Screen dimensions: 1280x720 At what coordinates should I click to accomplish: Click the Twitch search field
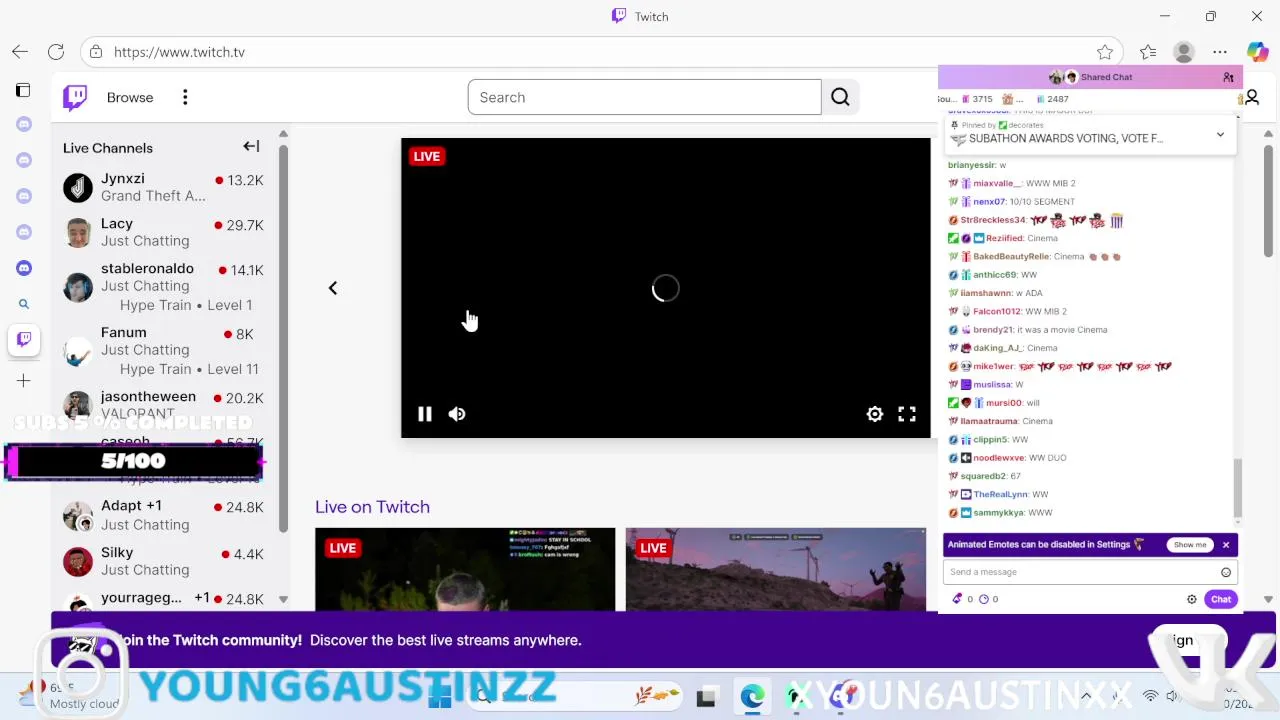pyautogui.click(x=644, y=97)
